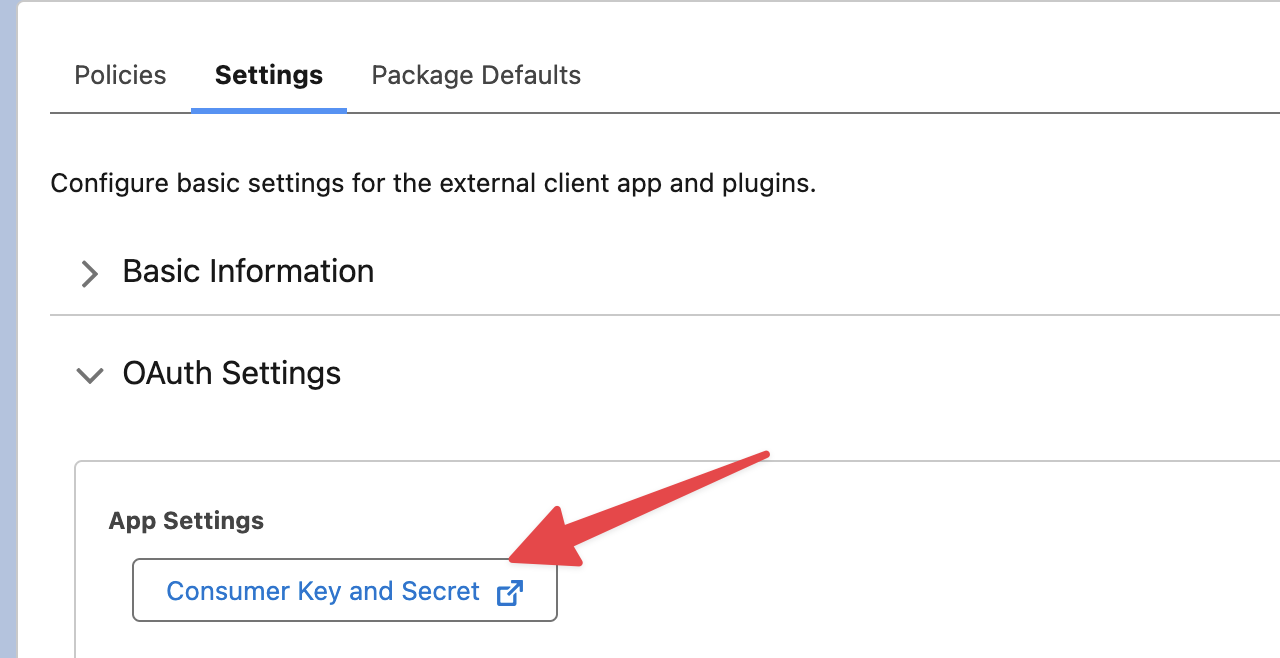Click the blue strip along the left edge
This screenshot has width=1280, height=658.
coord(8,329)
